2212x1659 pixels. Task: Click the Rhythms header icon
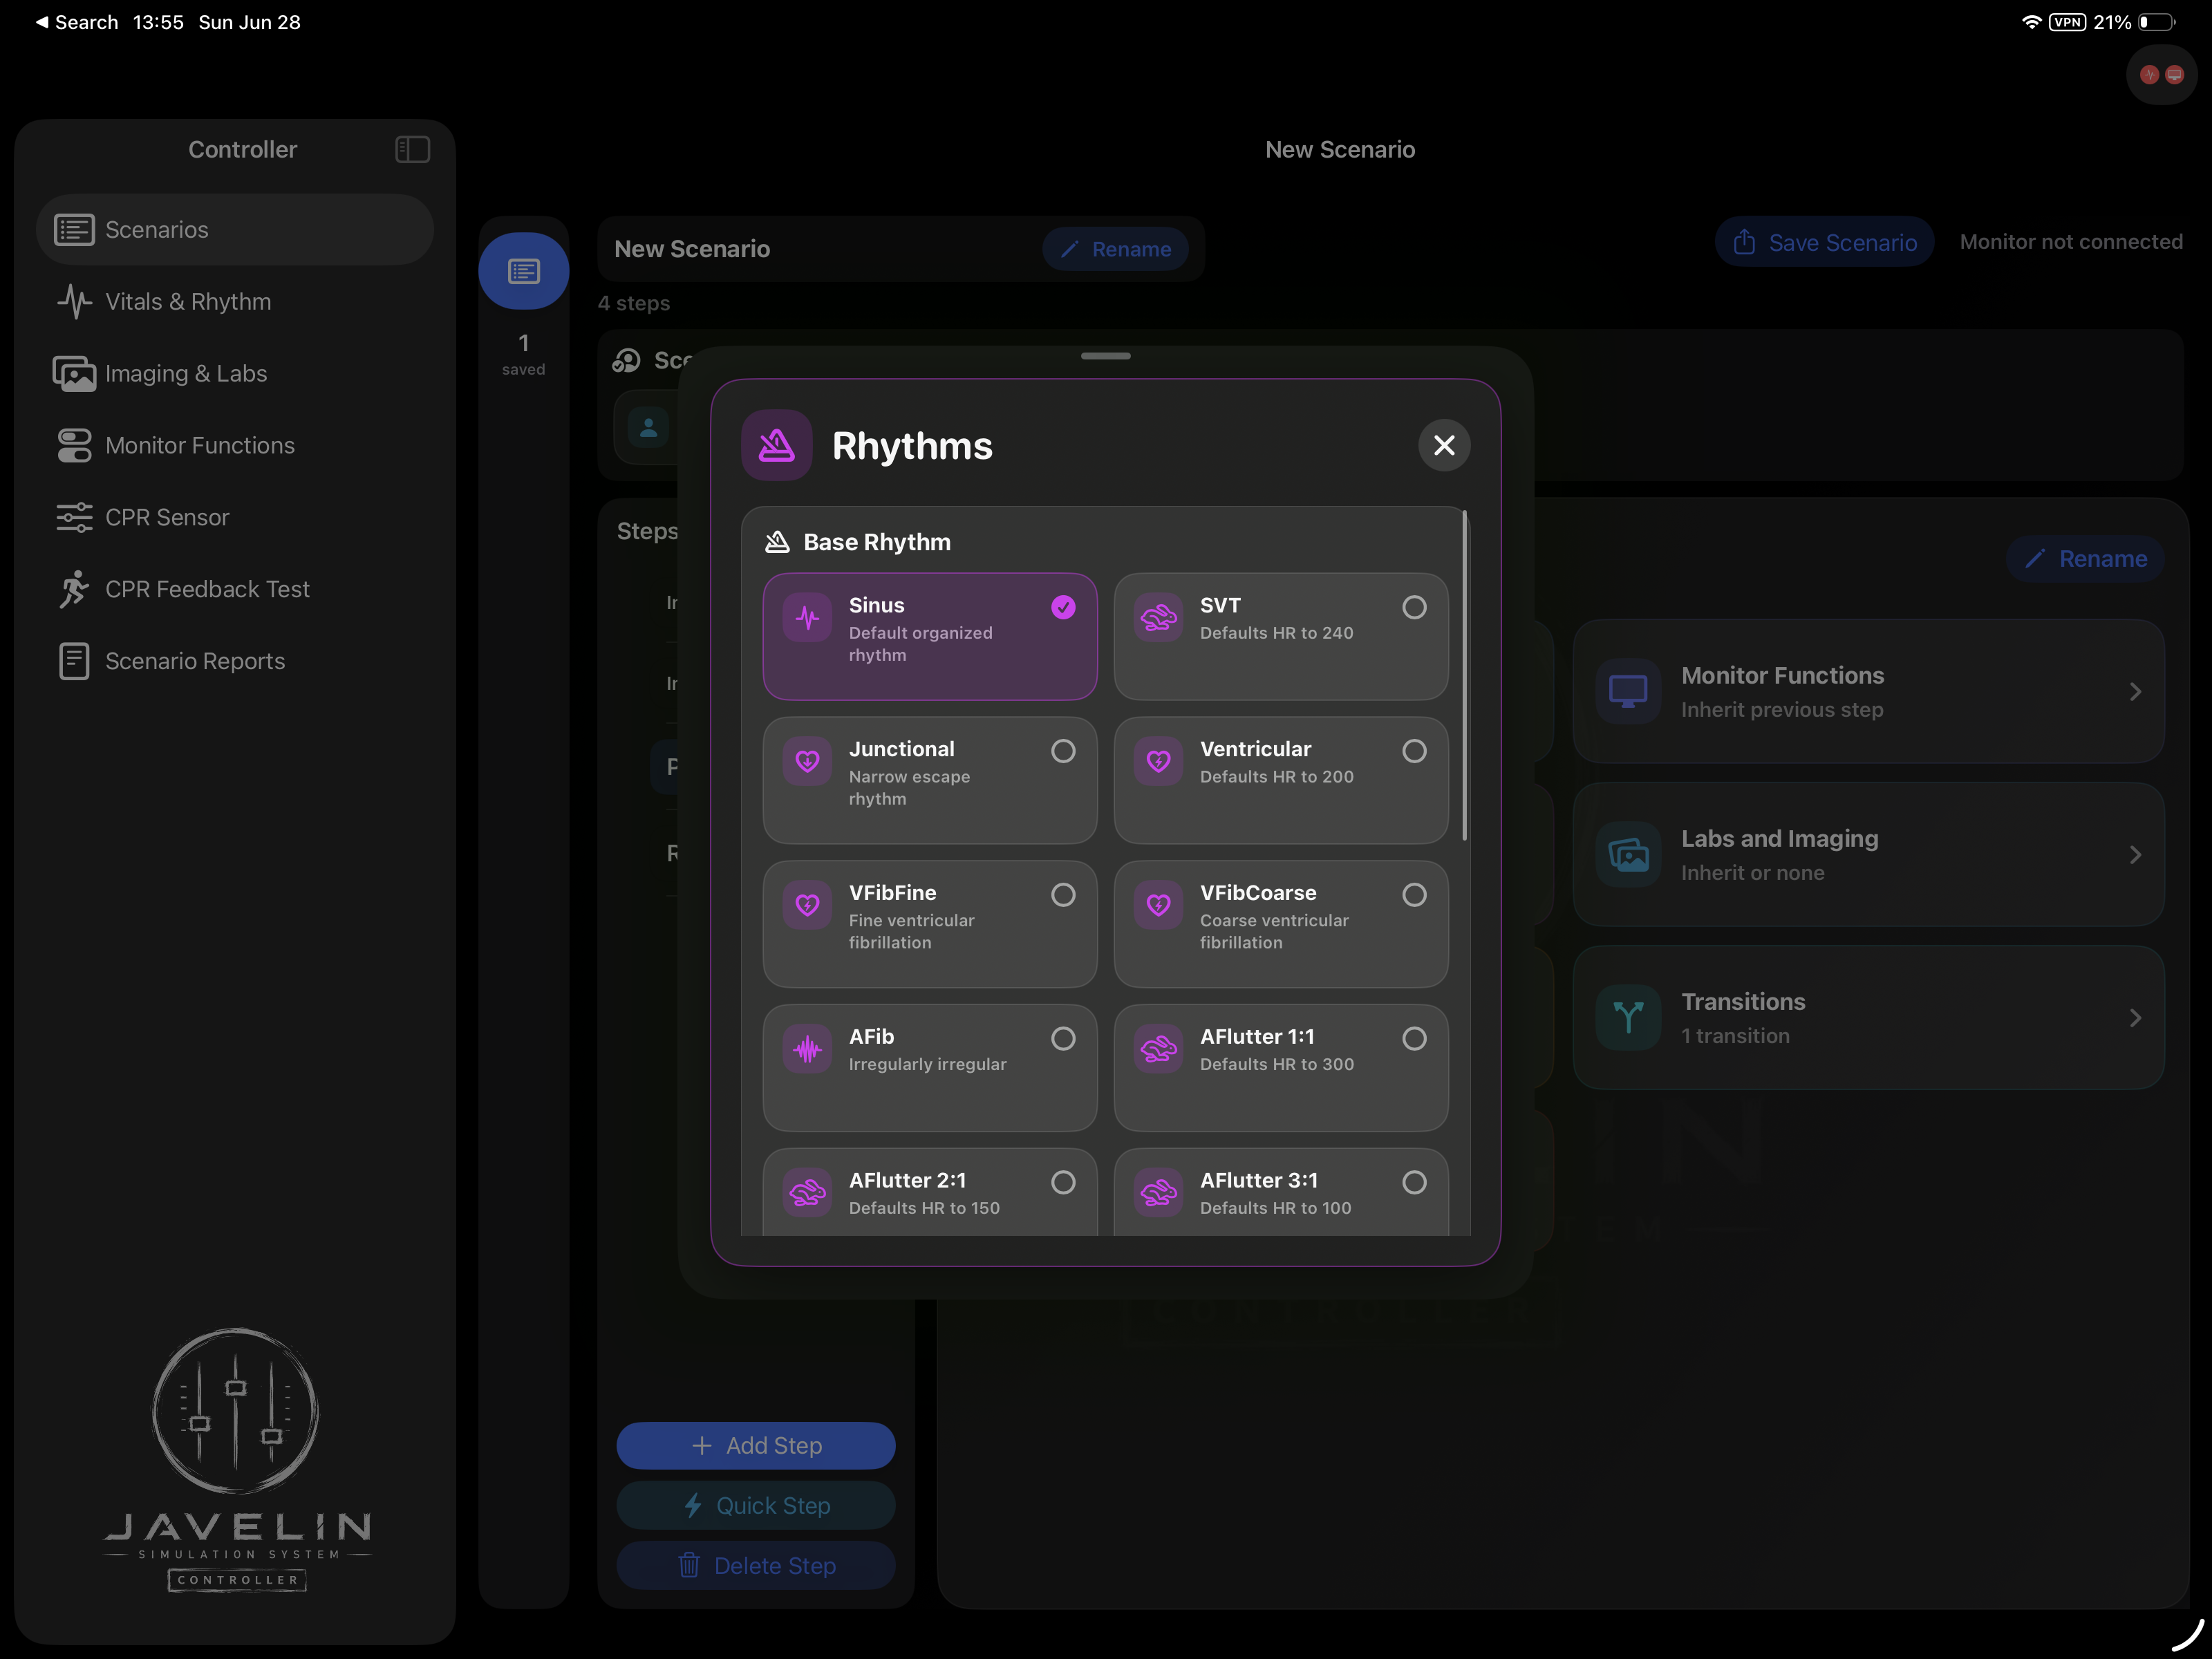coord(776,445)
